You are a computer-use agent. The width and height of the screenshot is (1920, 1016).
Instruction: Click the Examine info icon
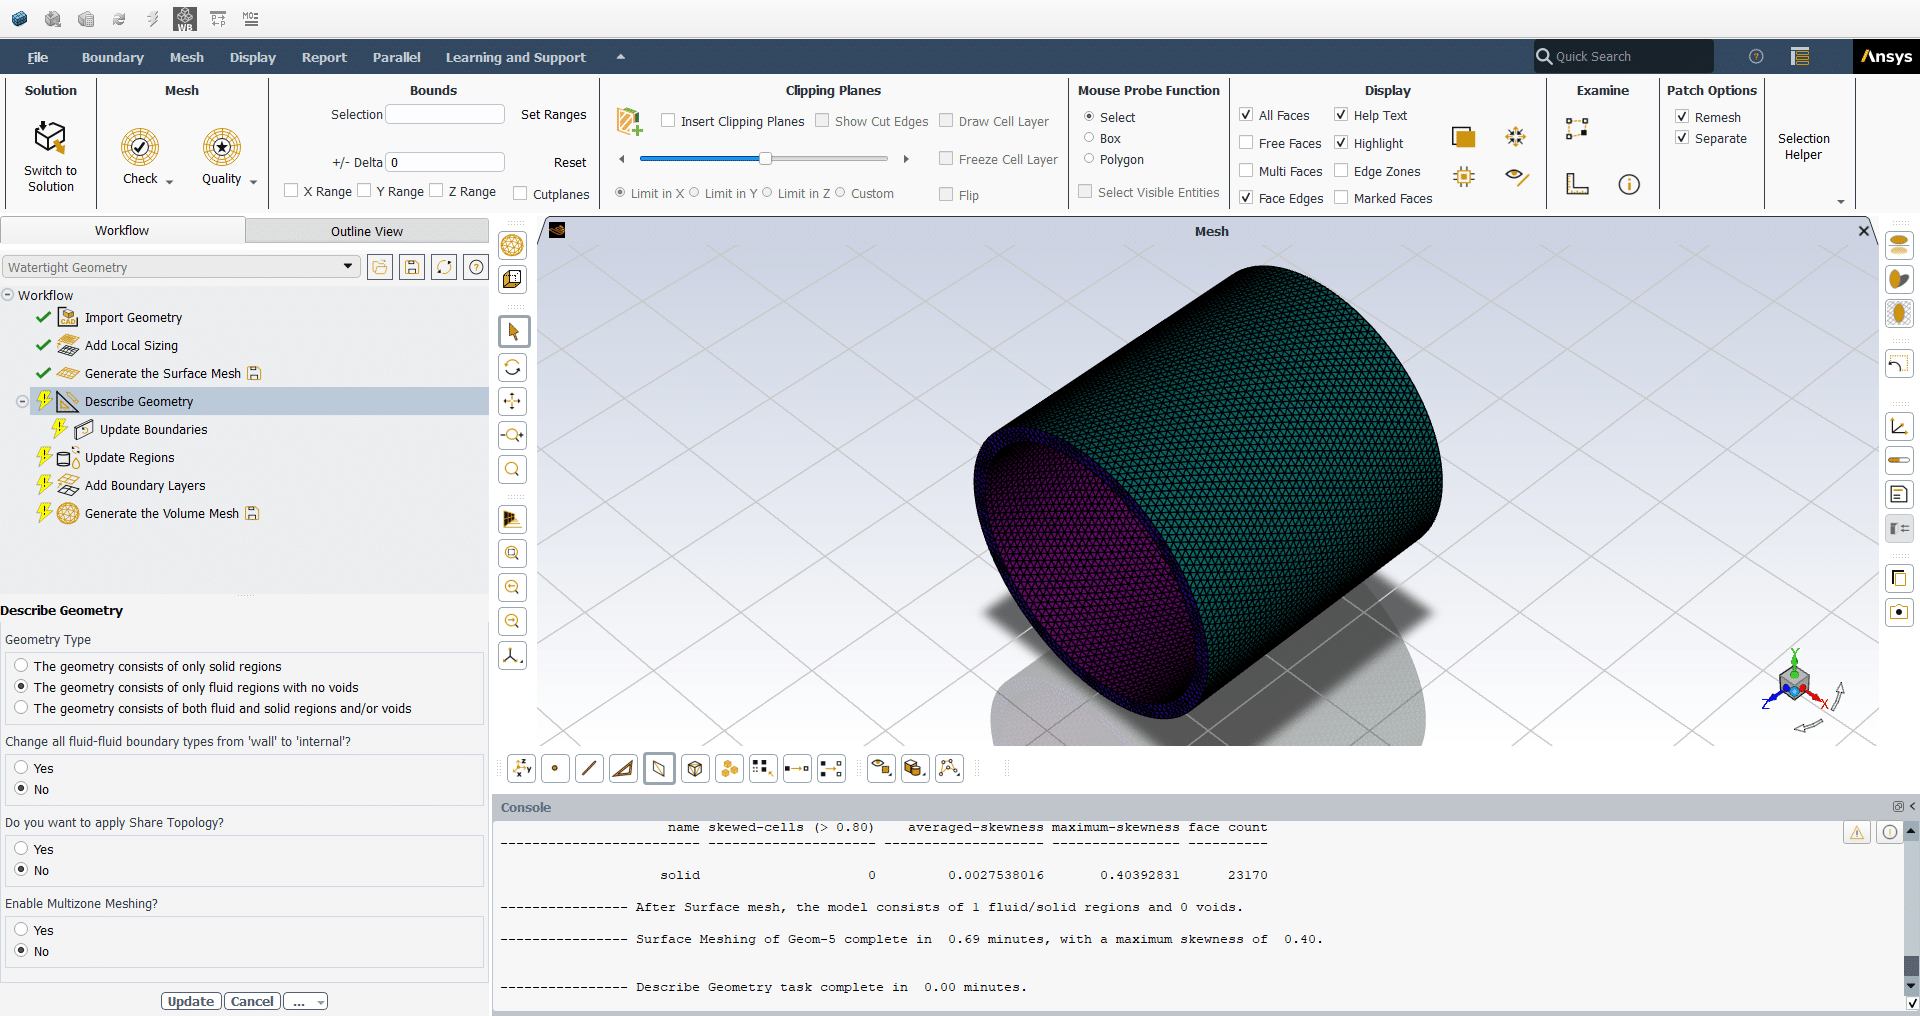tap(1629, 184)
